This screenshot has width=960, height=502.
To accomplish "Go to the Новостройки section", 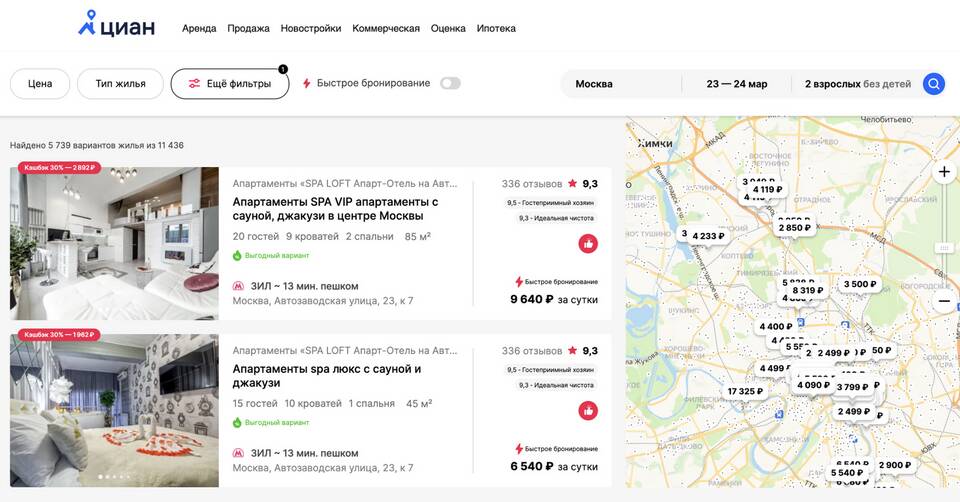I will 311,28.
